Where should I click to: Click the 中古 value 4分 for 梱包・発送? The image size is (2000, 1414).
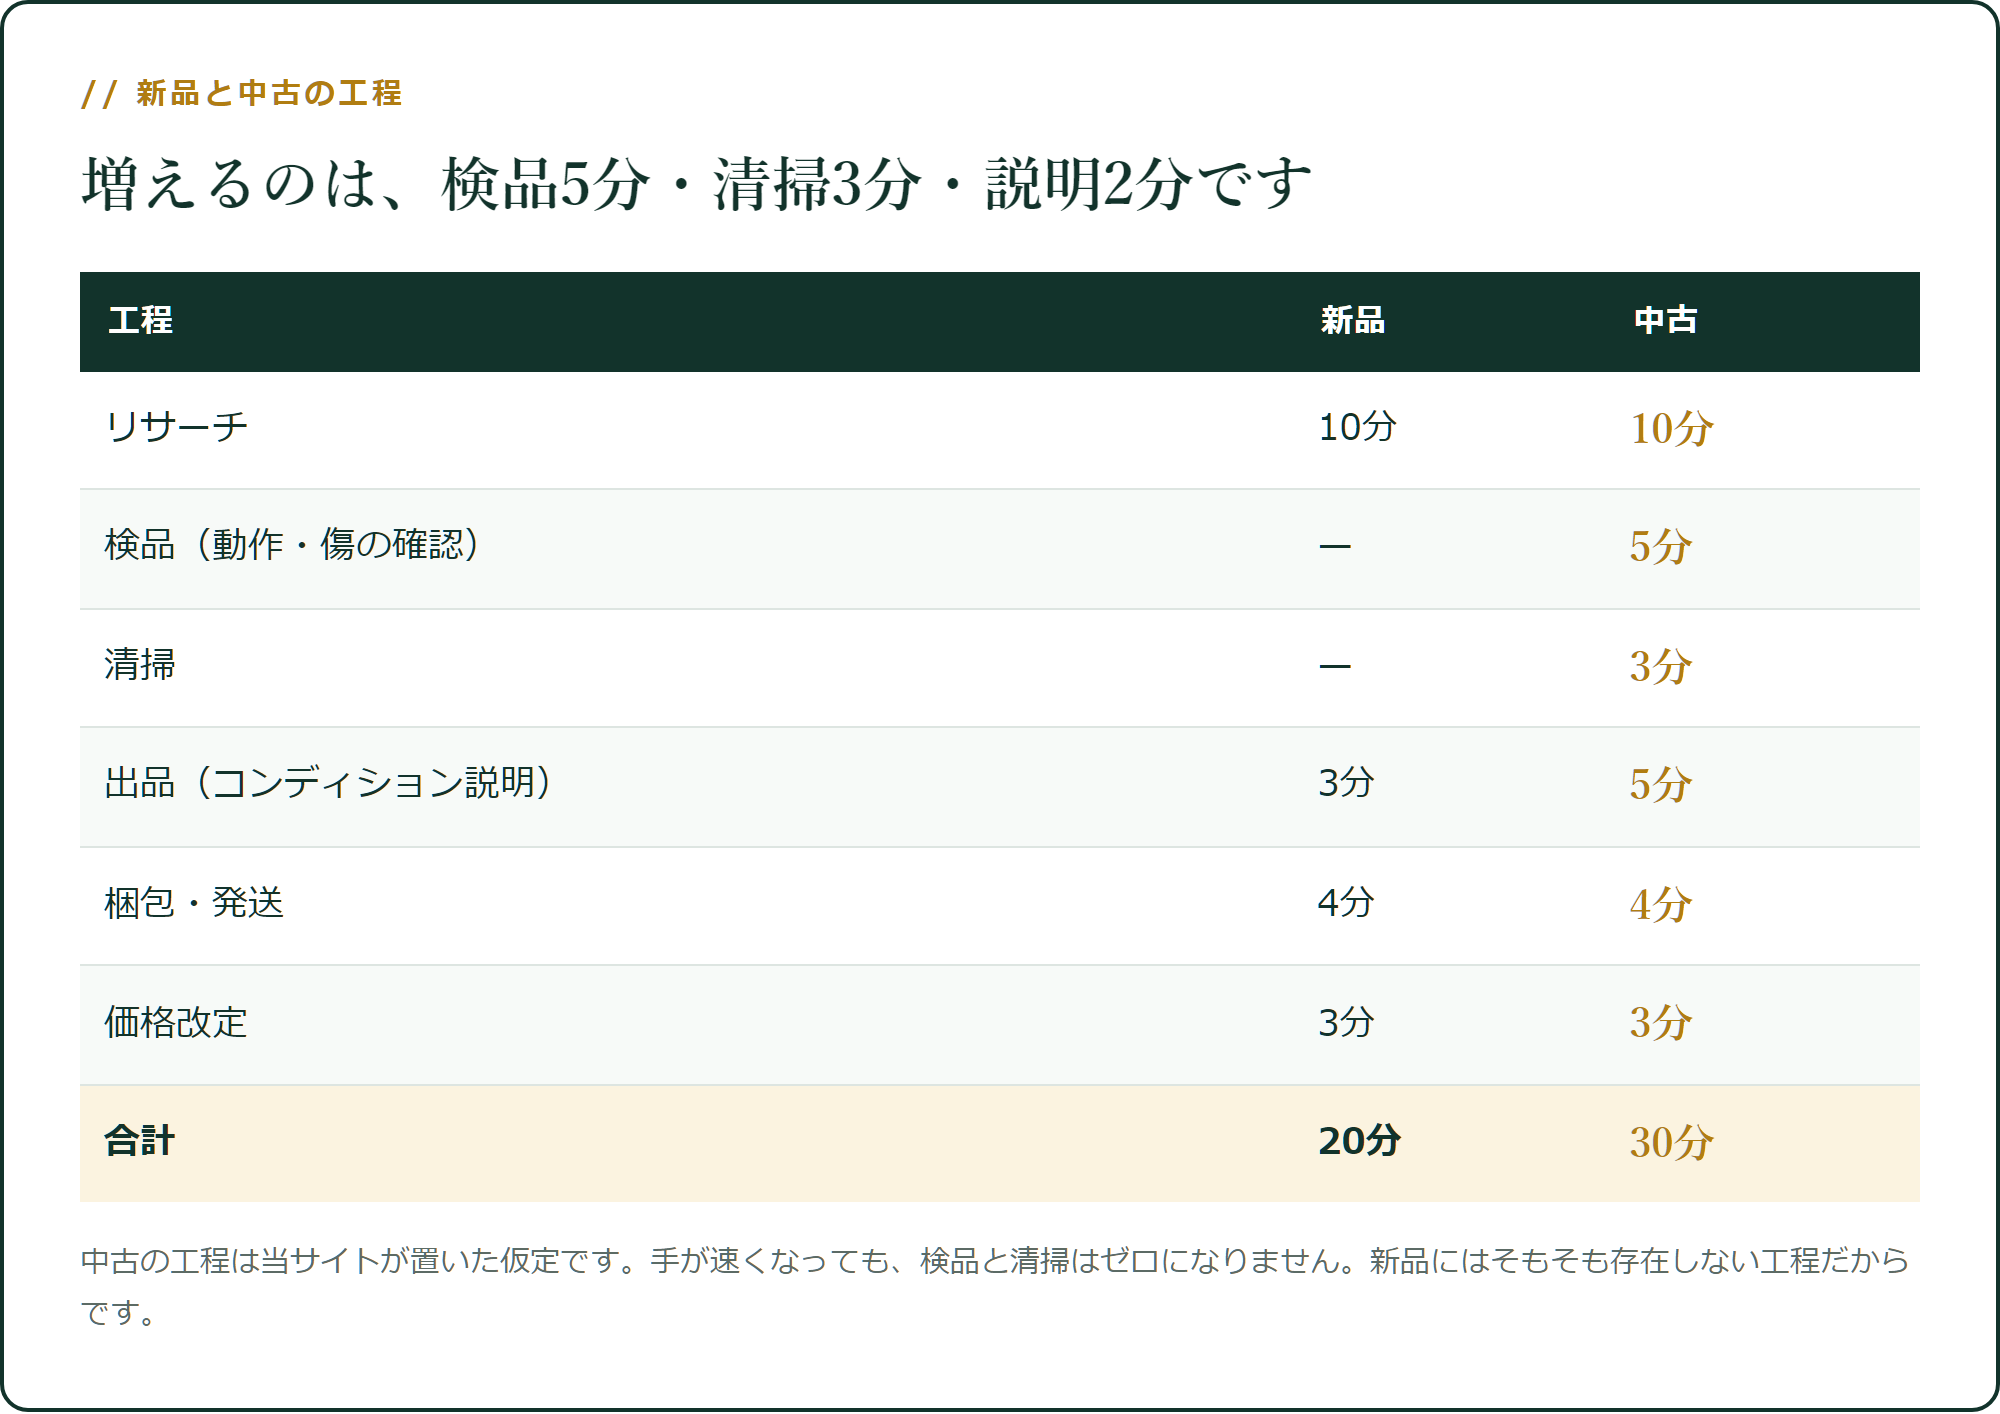(x=1660, y=904)
